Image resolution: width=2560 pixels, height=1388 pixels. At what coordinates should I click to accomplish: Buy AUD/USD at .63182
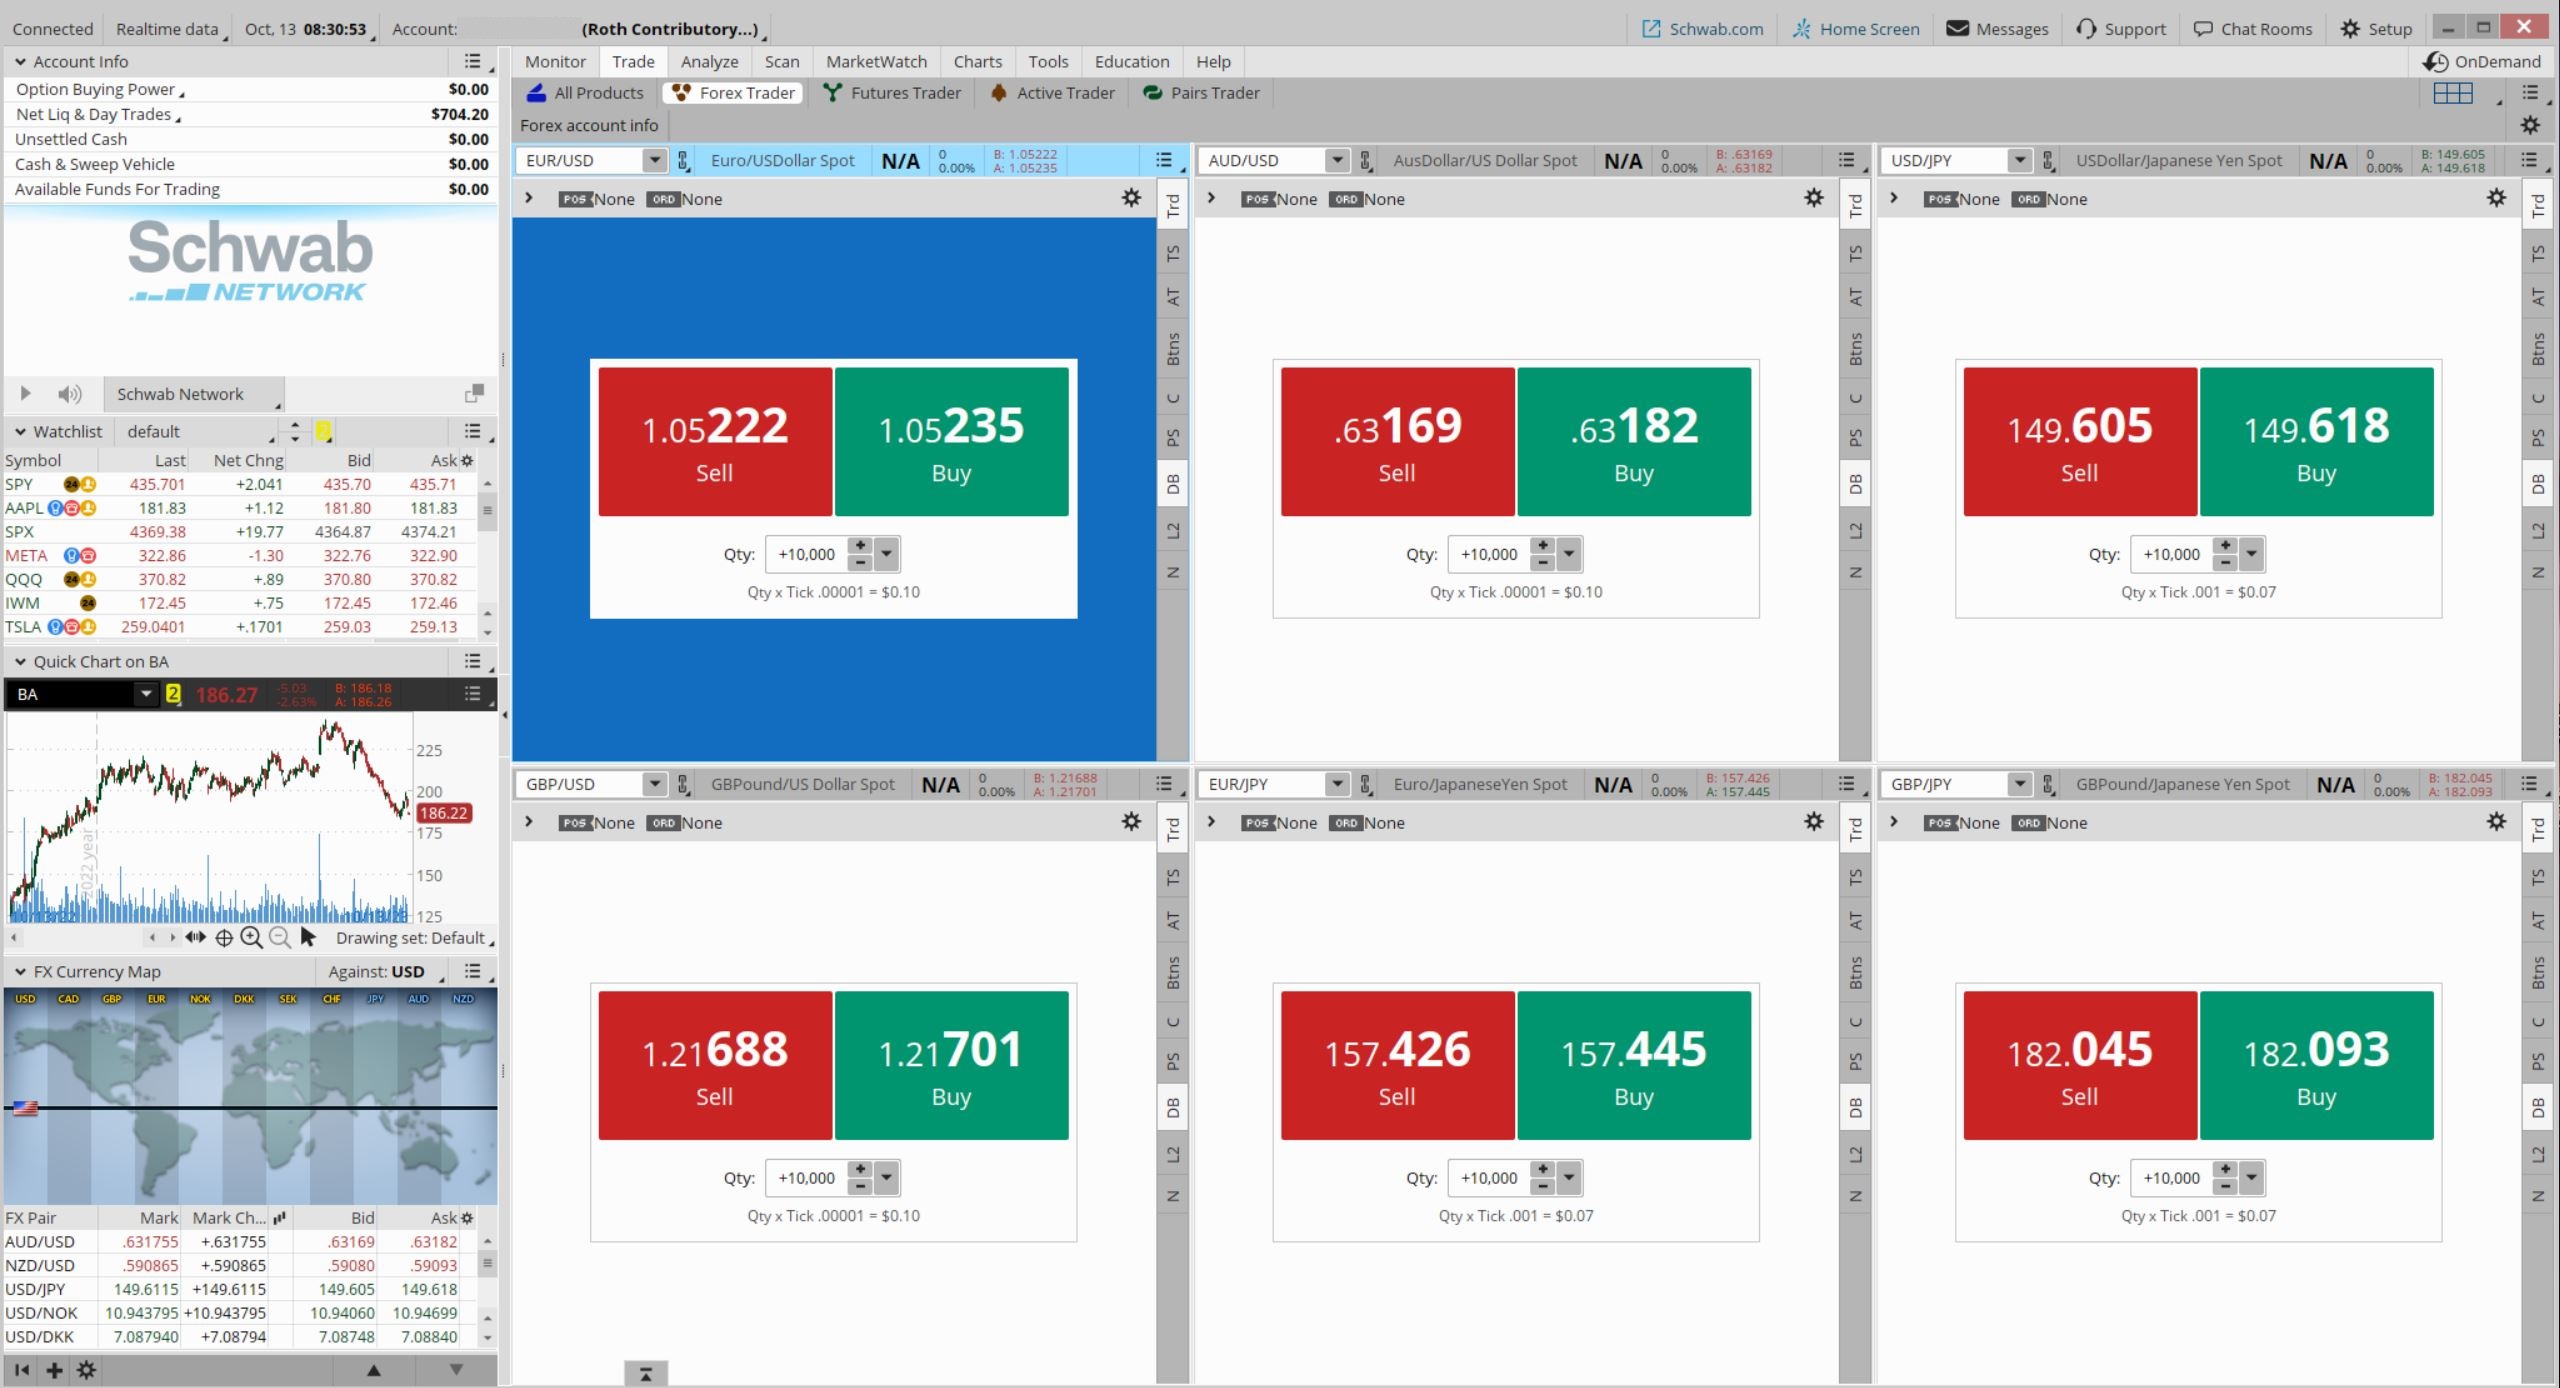pos(1634,442)
